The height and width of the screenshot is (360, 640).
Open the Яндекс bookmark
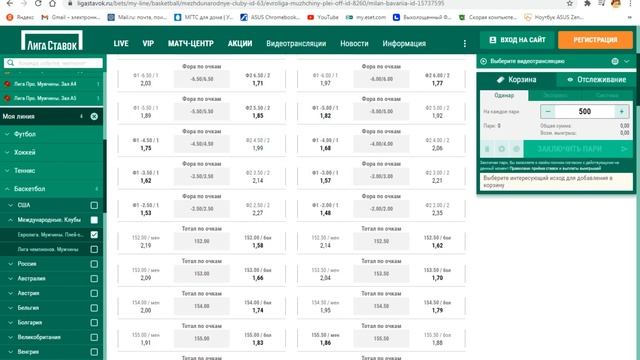[20, 17]
